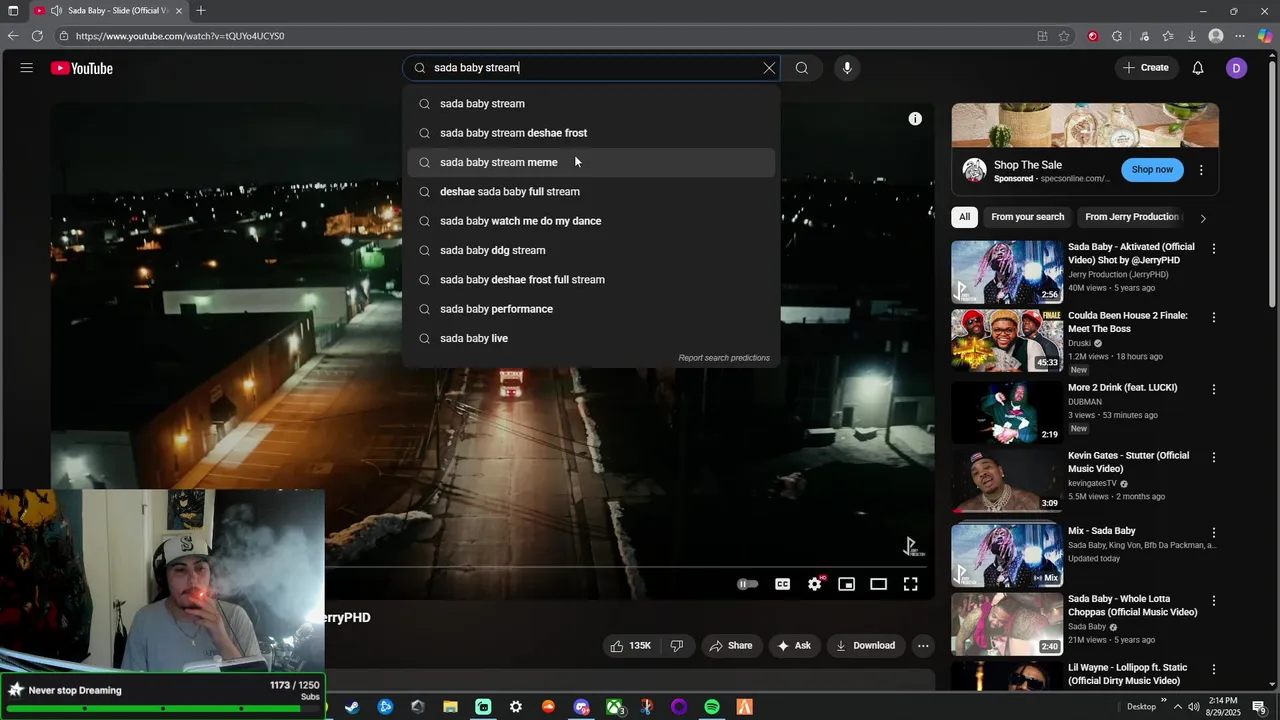The width and height of the screenshot is (1280, 720).
Task: Open the purple D account avatar
Action: pyautogui.click(x=1237, y=68)
